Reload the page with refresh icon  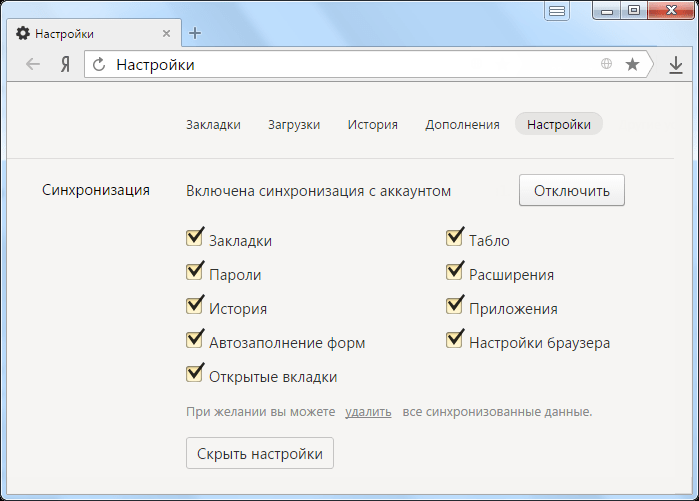[x=99, y=65]
